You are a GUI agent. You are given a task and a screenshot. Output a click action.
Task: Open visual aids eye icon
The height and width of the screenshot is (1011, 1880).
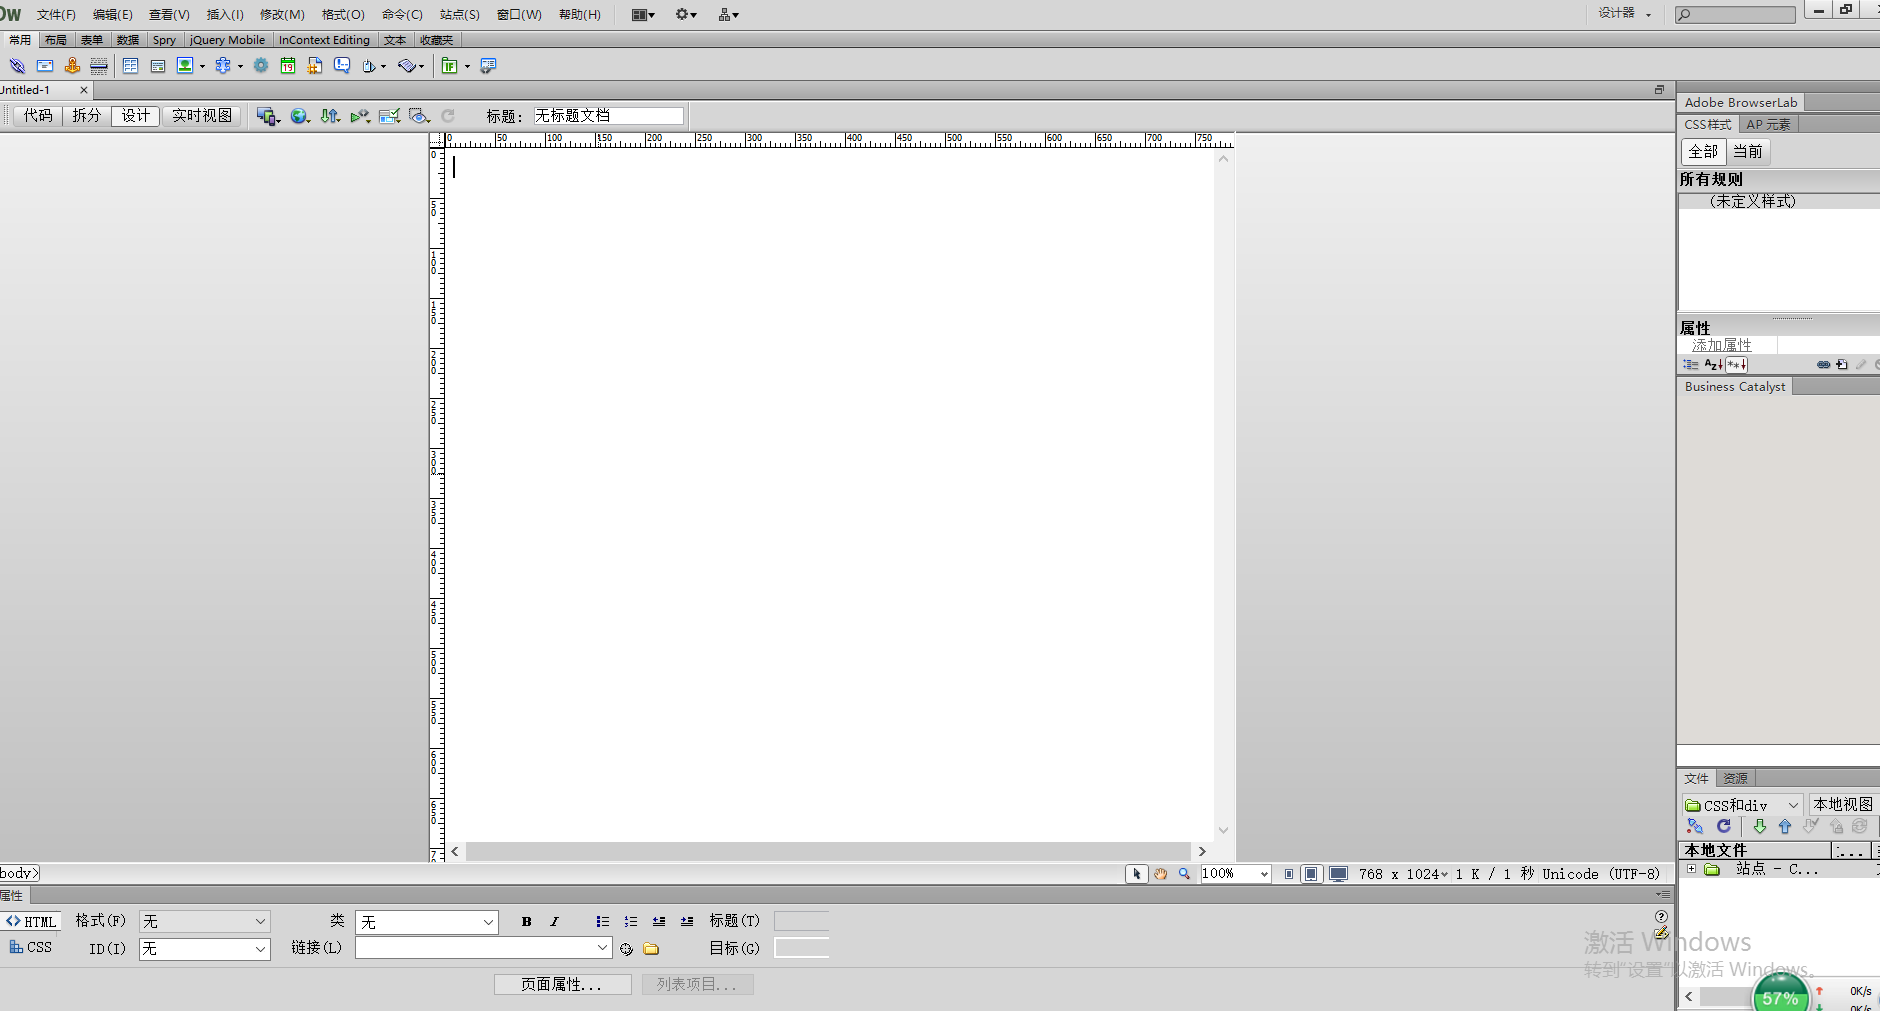tap(418, 116)
